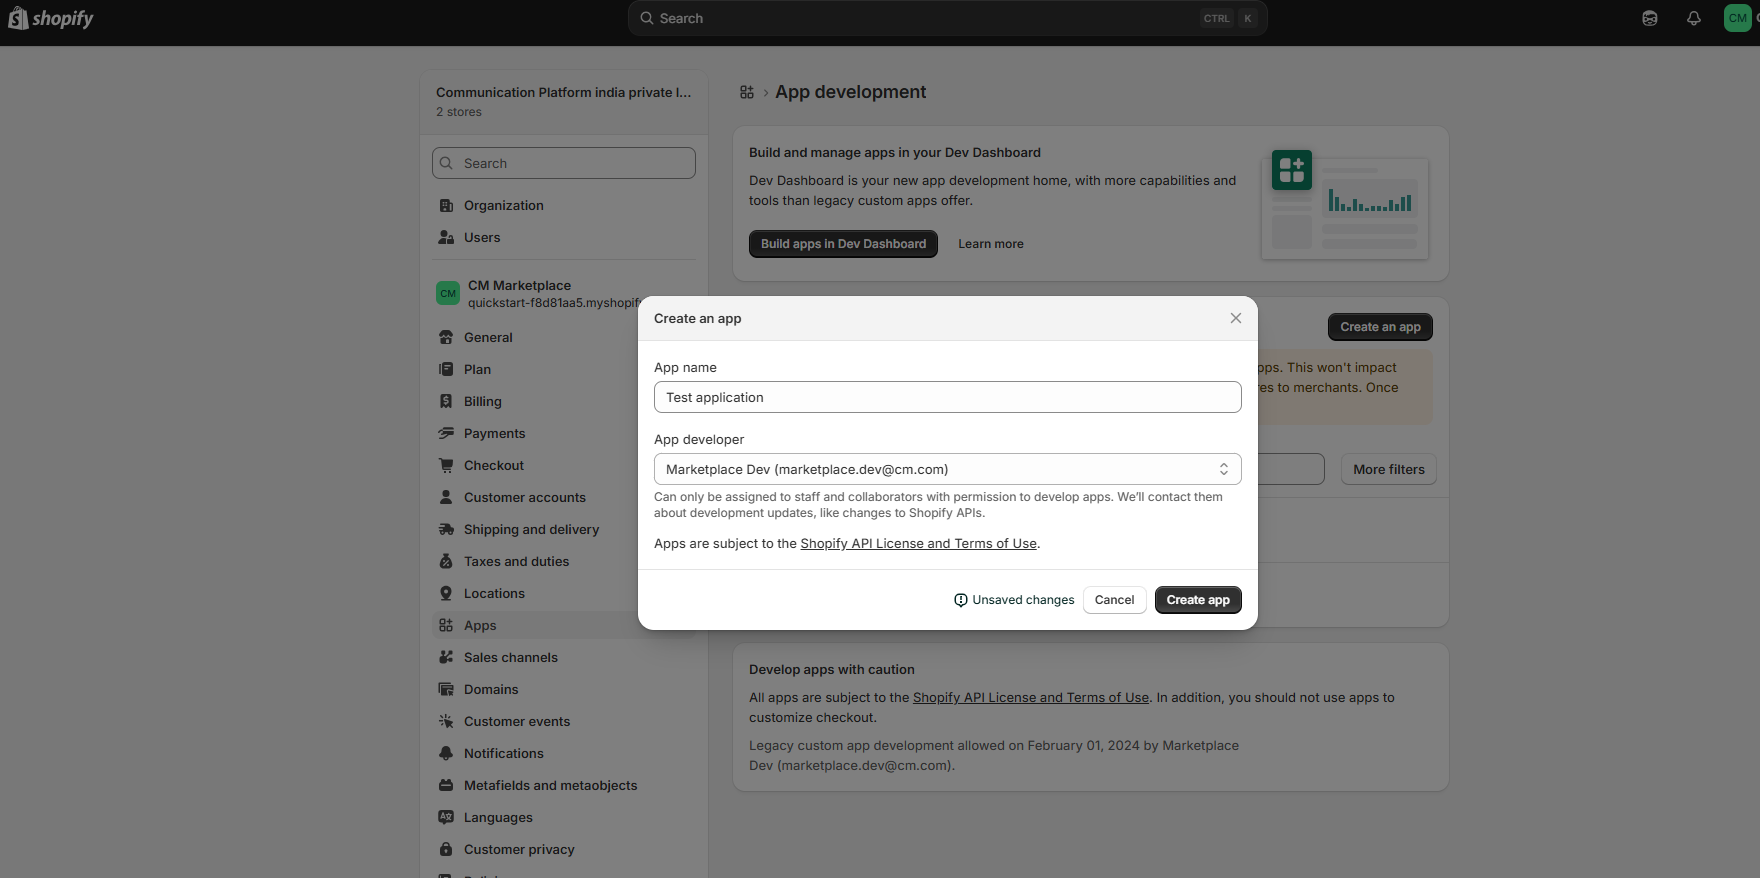Open Languages settings
1760x878 pixels.
click(x=564, y=817)
